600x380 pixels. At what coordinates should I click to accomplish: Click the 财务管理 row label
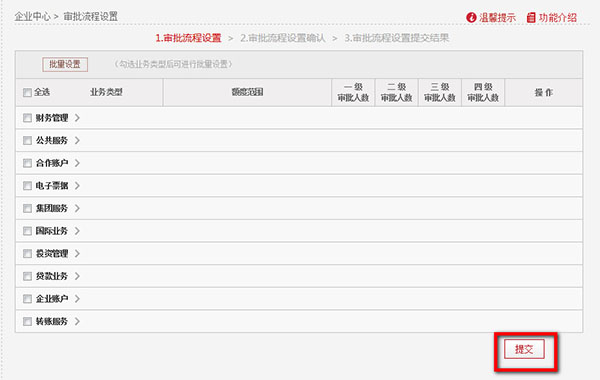(52, 118)
